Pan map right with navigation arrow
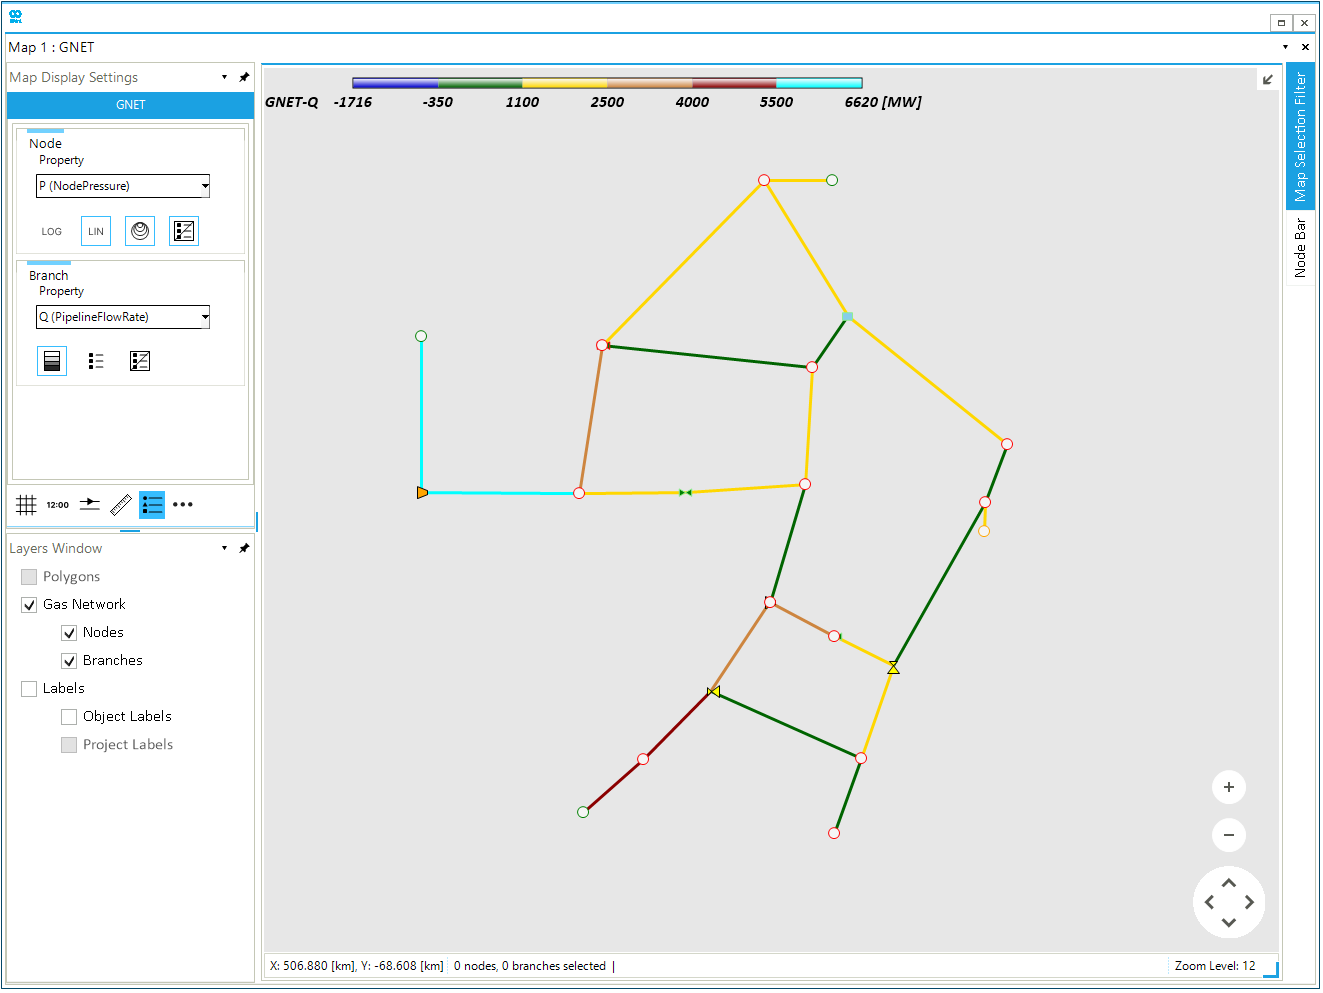Viewport: 1323px width, 993px height. click(1249, 902)
